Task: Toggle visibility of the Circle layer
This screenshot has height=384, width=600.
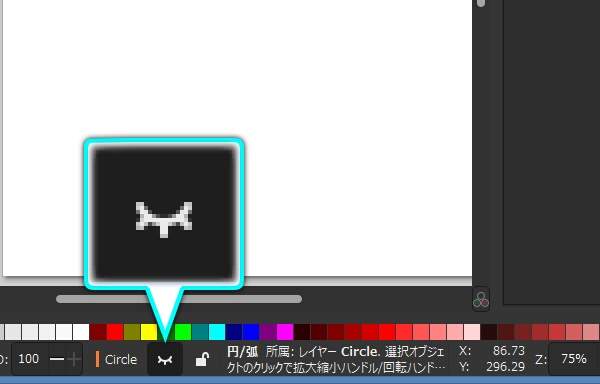Action: [165, 360]
